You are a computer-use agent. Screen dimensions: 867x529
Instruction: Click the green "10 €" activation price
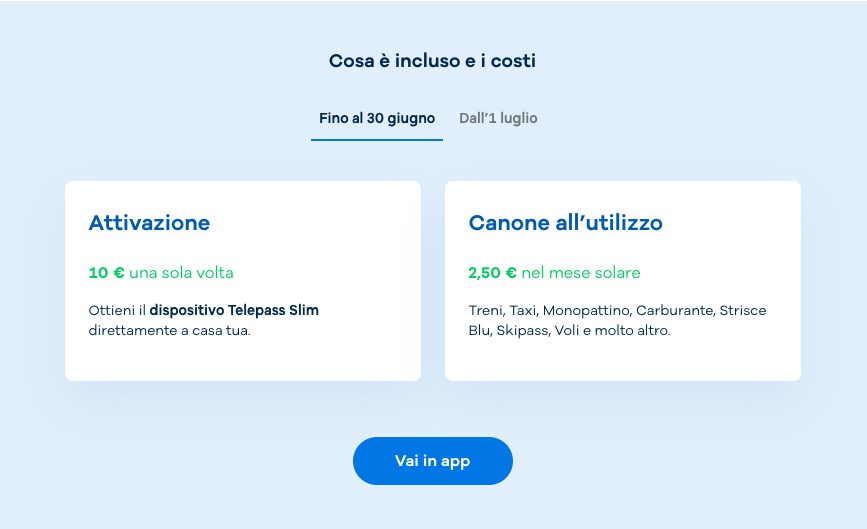click(x=106, y=273)
